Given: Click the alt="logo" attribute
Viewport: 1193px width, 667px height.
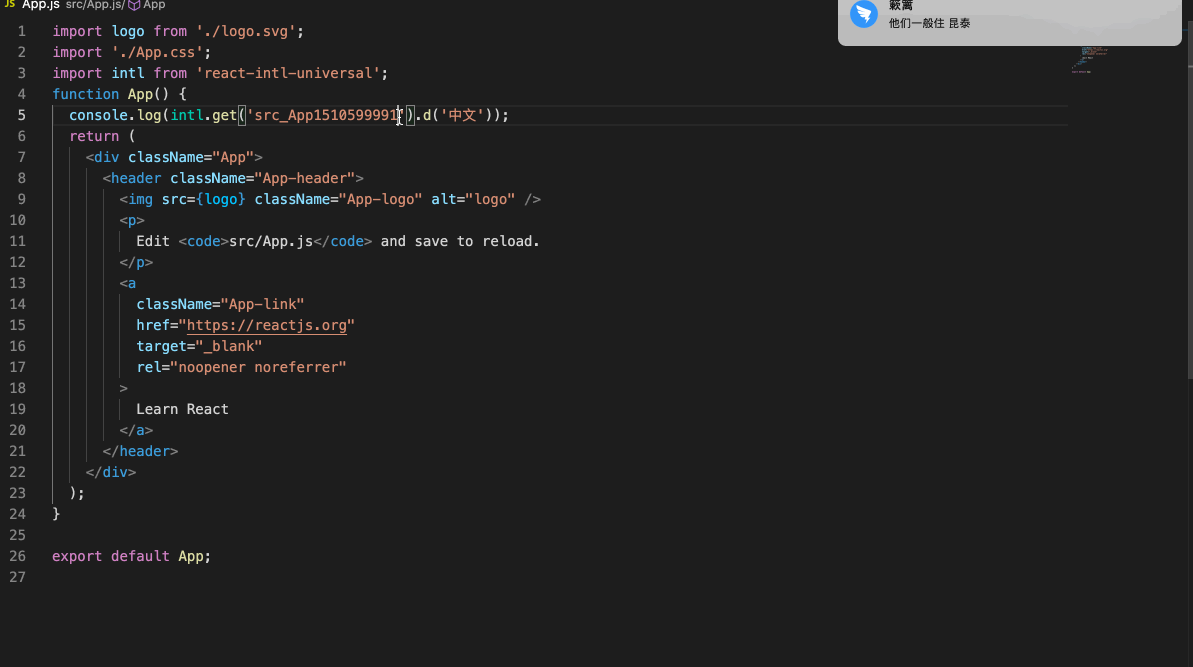Looking at the screenshot, I should click(472, 199).
